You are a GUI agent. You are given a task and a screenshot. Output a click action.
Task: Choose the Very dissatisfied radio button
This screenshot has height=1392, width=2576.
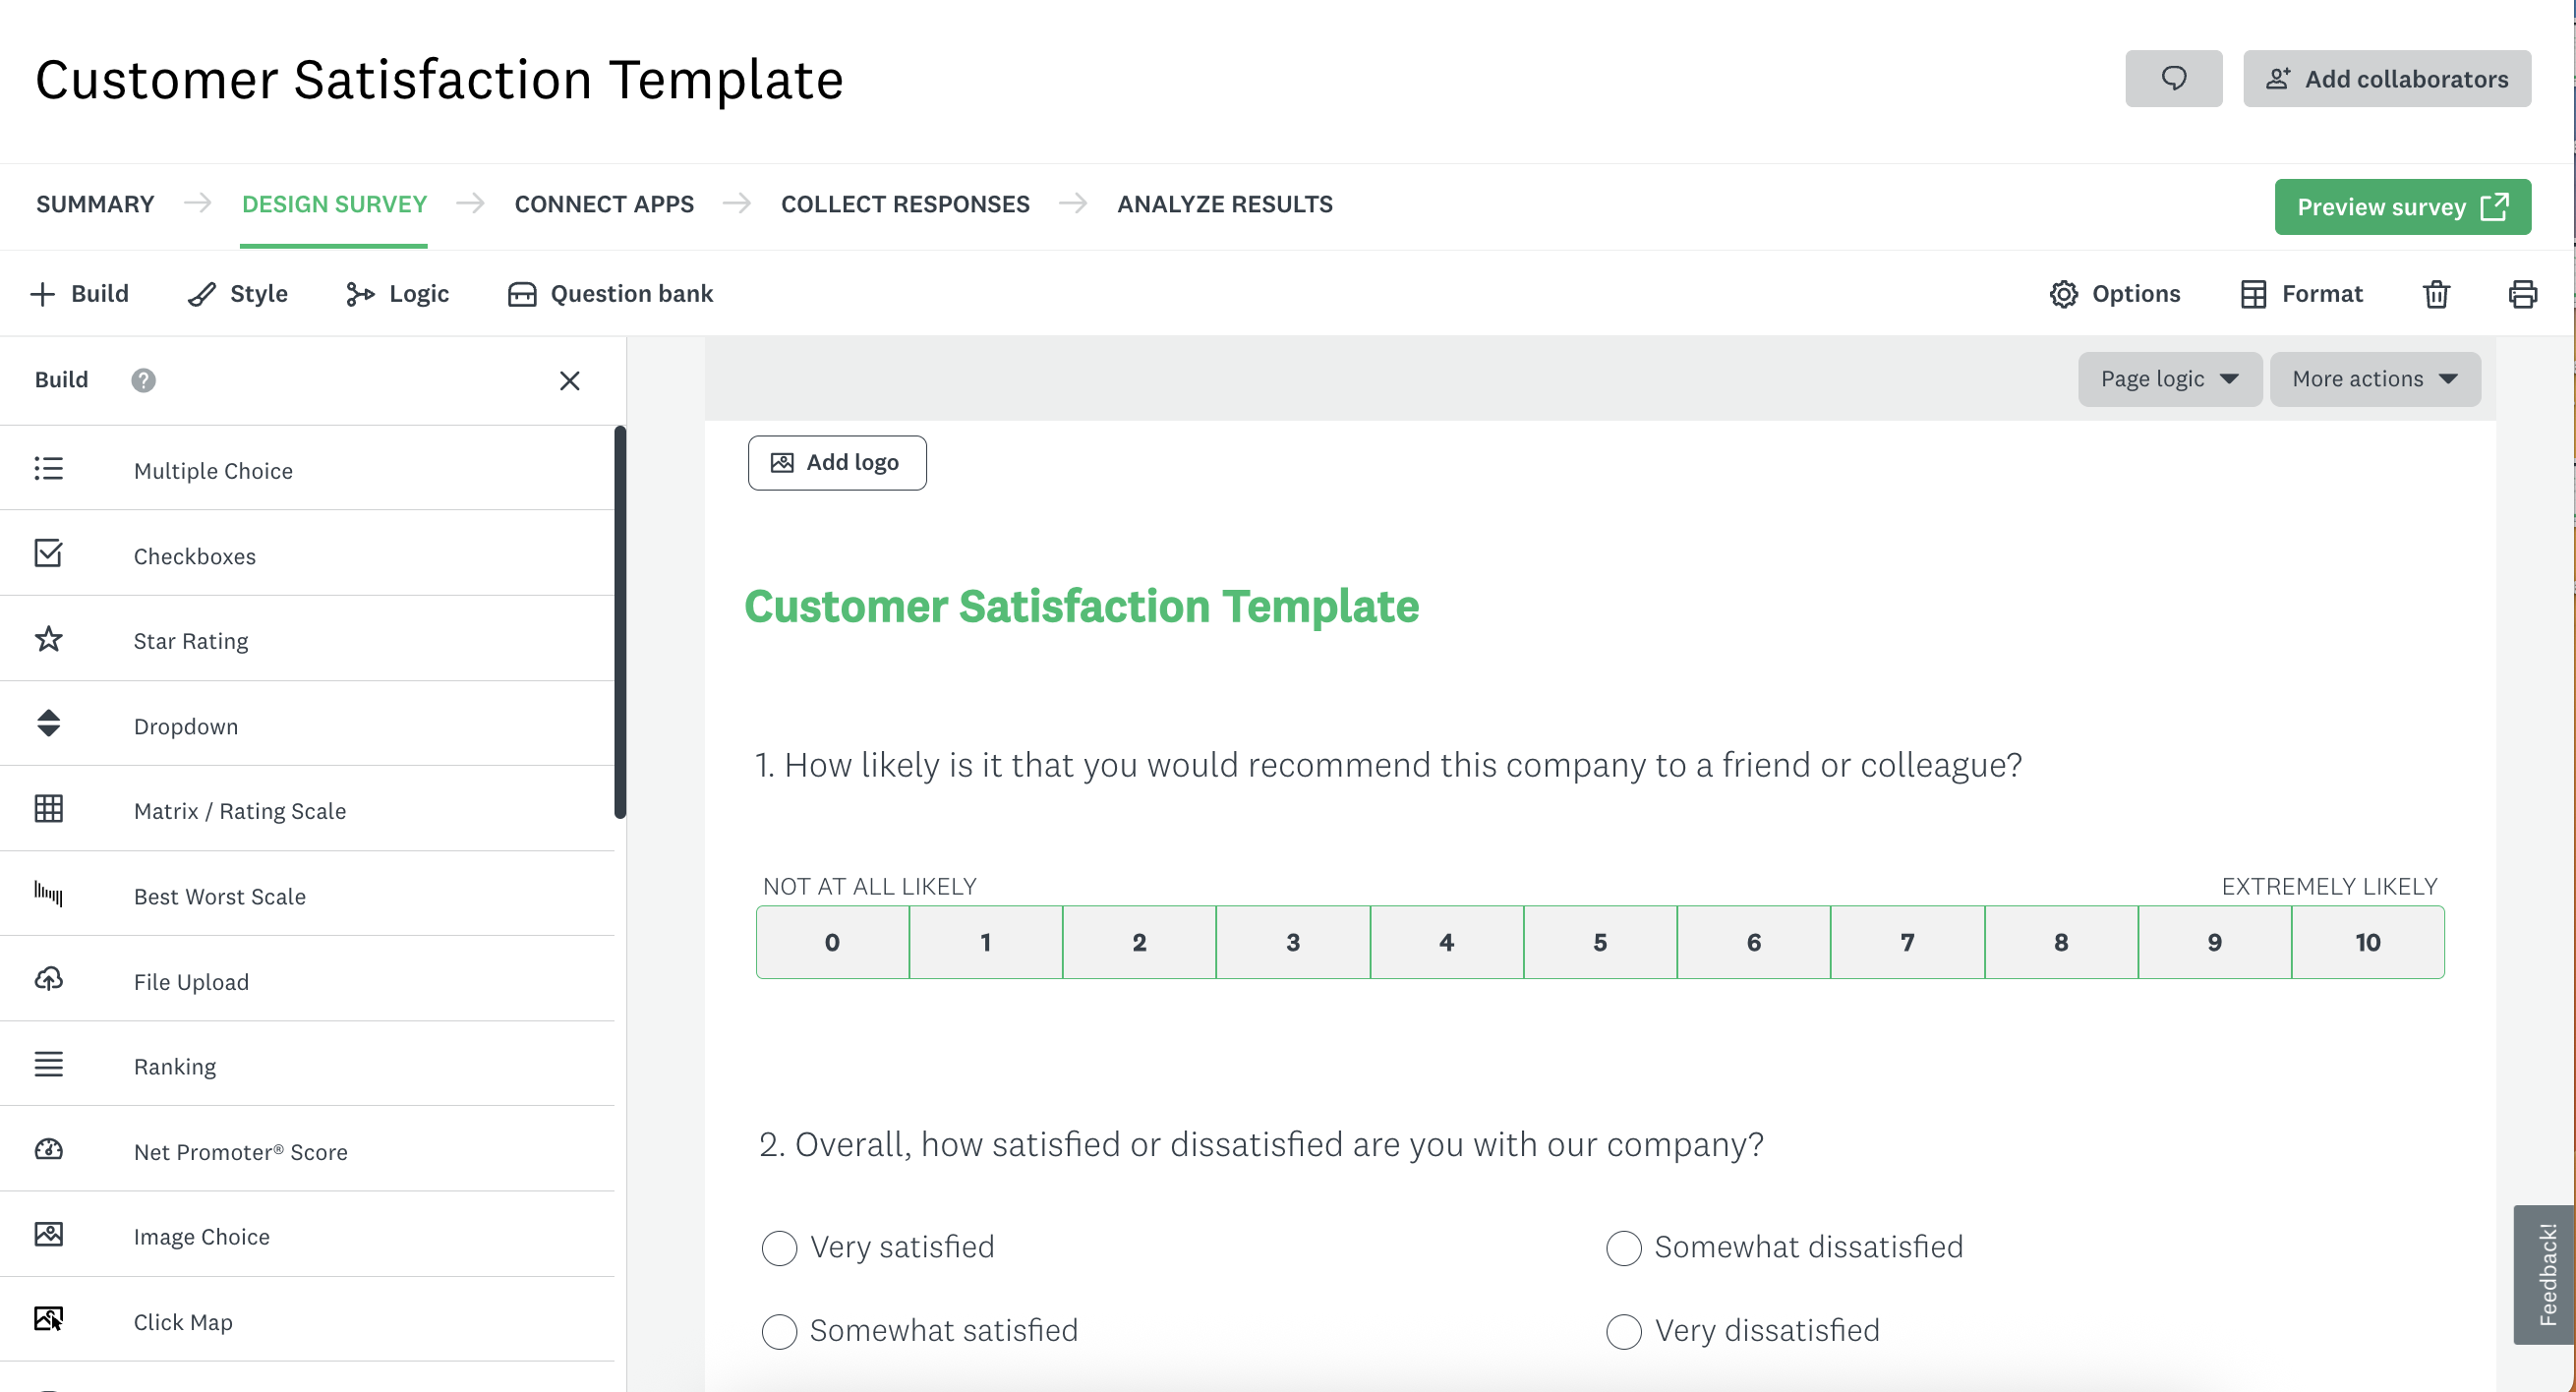[x=1623, y=1331]
